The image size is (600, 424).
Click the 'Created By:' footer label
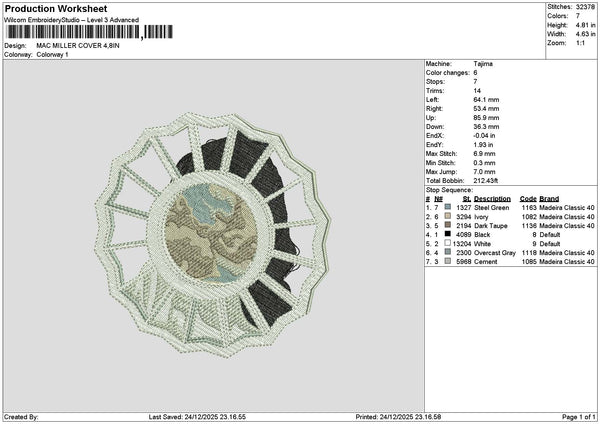point(21,417)
